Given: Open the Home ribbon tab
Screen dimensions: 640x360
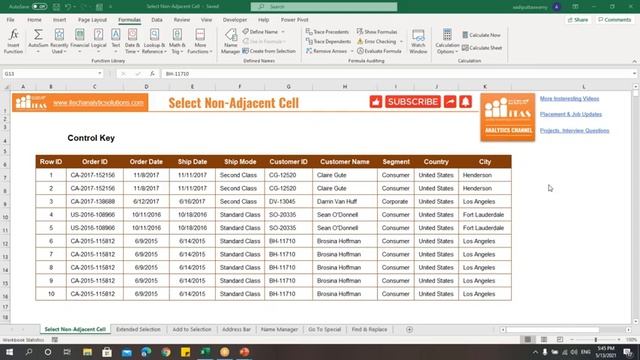Looking at the screenshot, I should click(x=34, y=20).
